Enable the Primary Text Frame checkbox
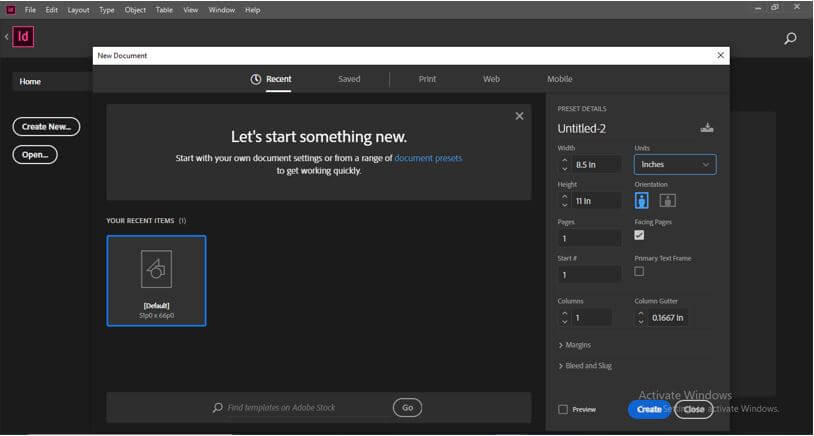This screenshot has height=436, width=814. point(639,271)
